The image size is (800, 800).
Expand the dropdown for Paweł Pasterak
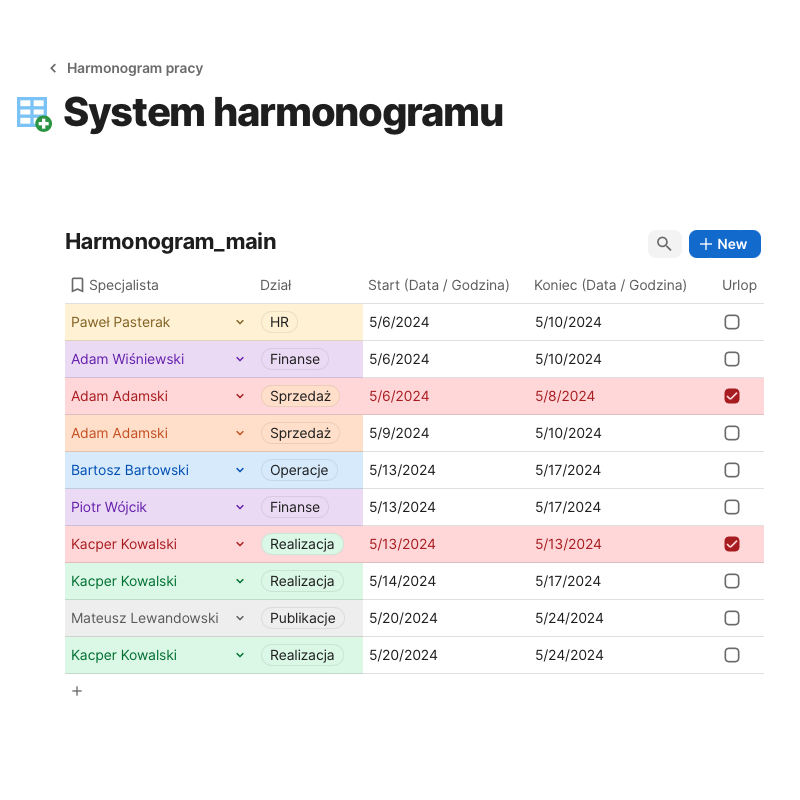[240, 322]
